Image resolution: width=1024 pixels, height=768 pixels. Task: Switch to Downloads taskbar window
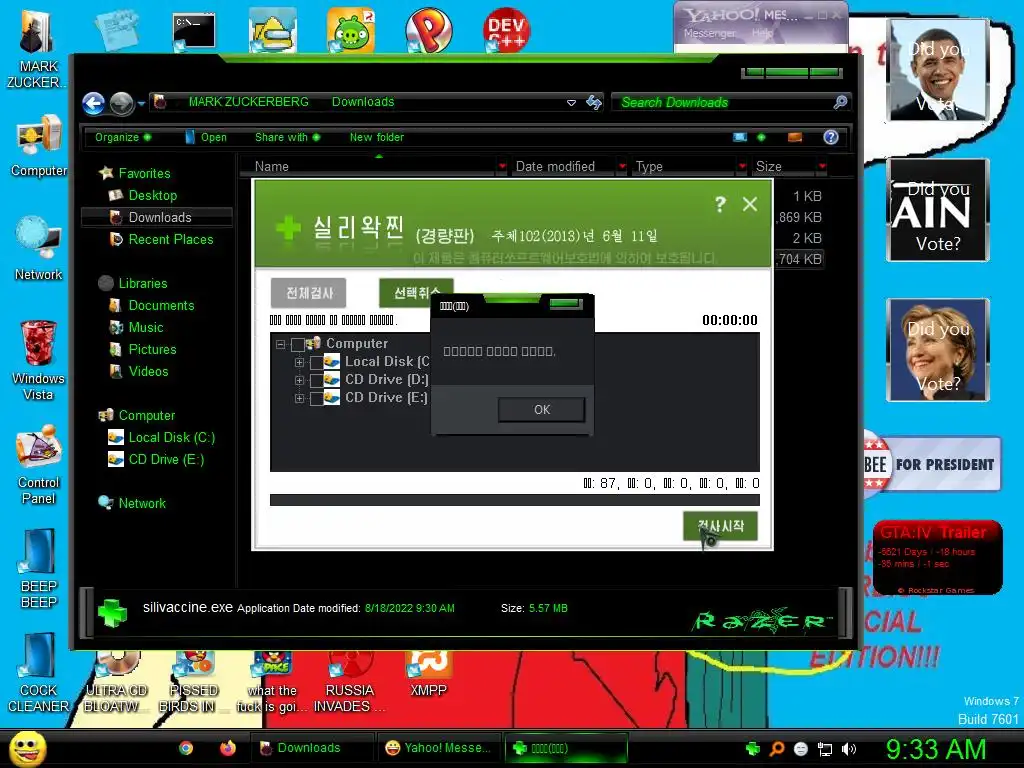coord(311,748)
